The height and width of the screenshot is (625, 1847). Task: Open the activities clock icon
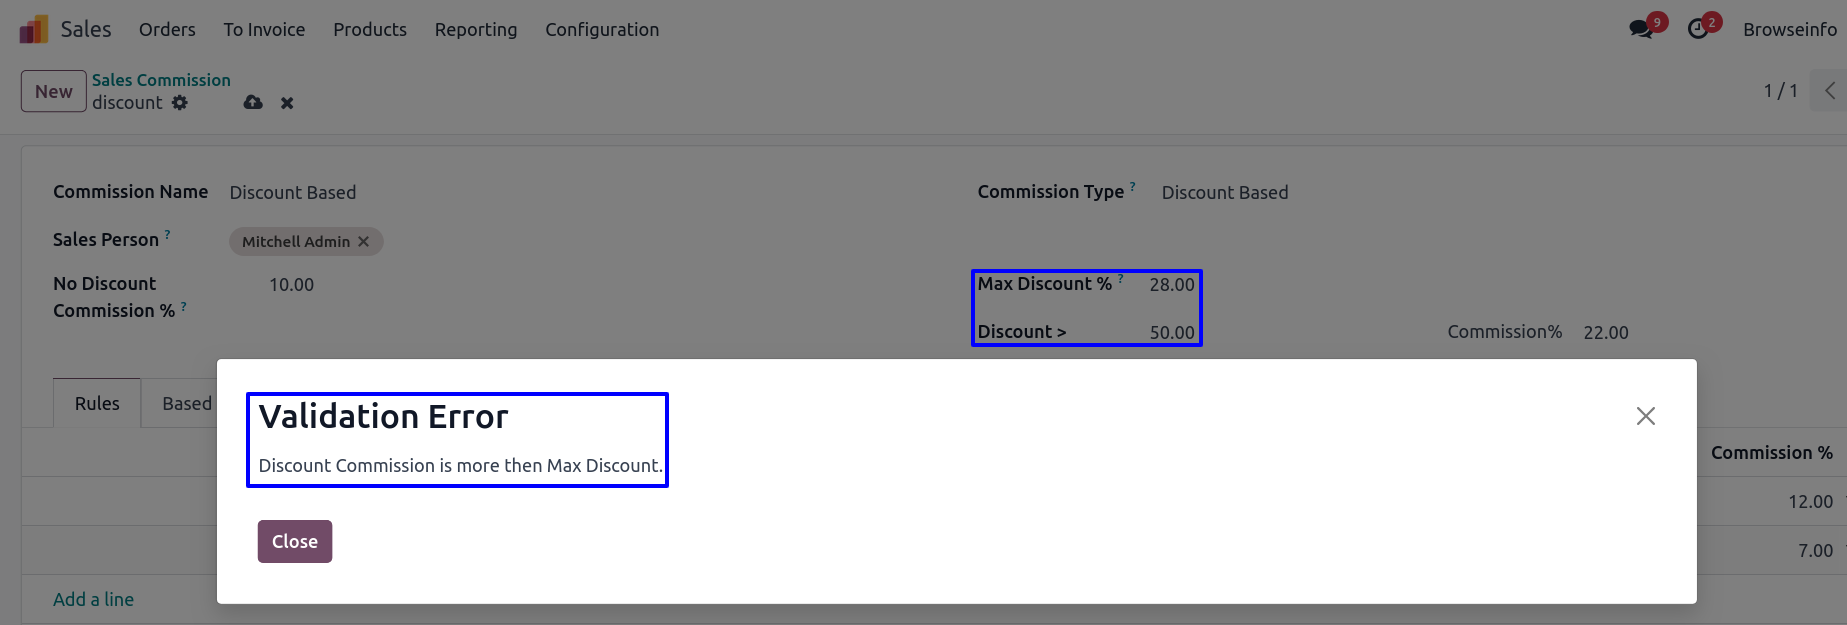[1698, 29]
